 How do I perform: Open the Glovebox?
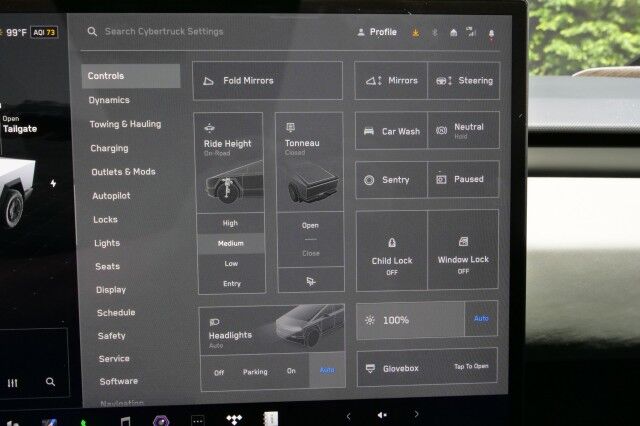click(x=427, y=367)
